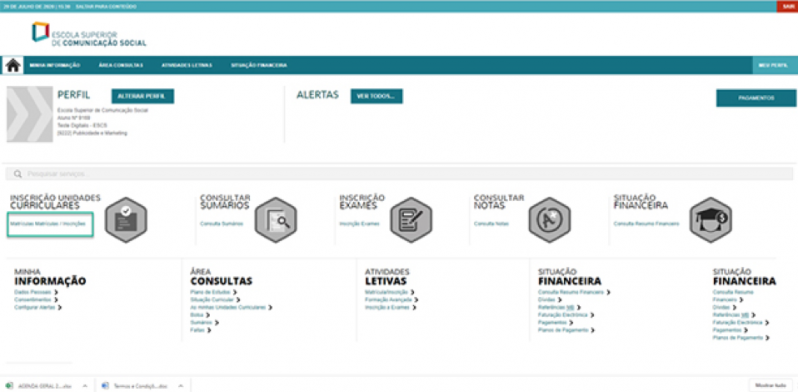The height and width of the screenshot is (392, 798).
Task: Open the Matrícula/Inscrição link under Atividades Letivas
Action: 386,292
